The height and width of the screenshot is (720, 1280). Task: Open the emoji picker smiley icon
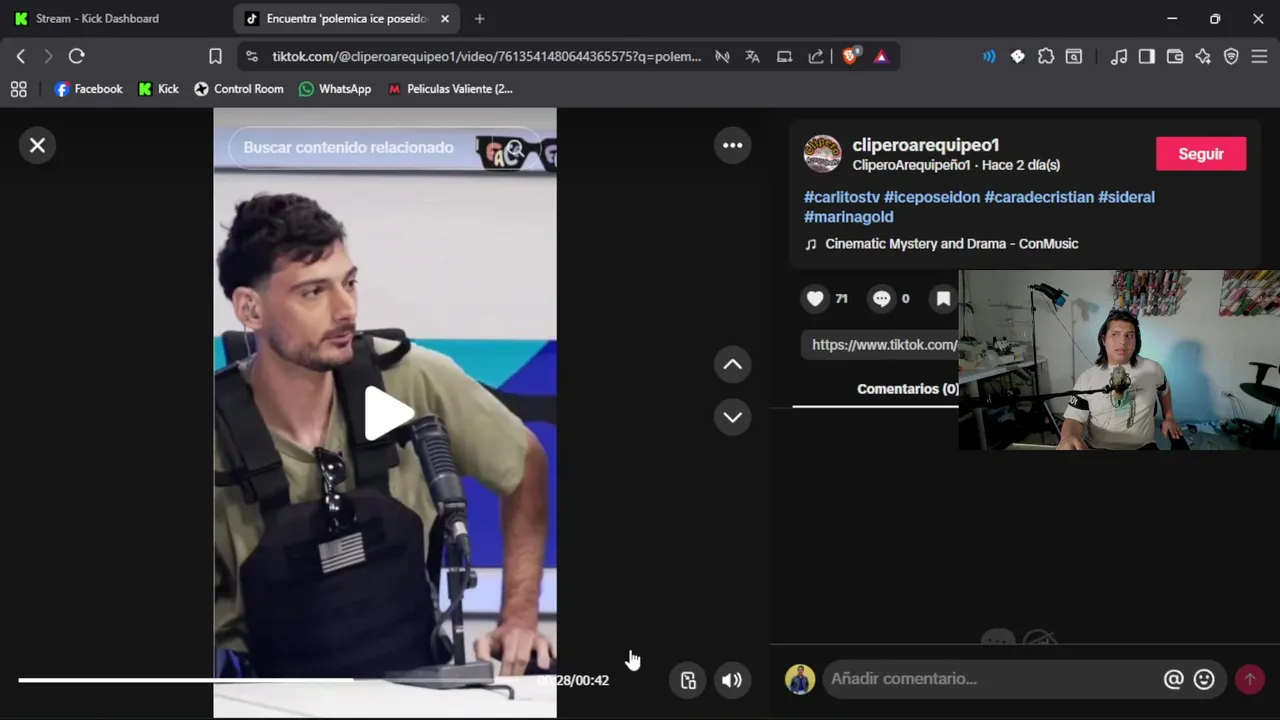1205,680
